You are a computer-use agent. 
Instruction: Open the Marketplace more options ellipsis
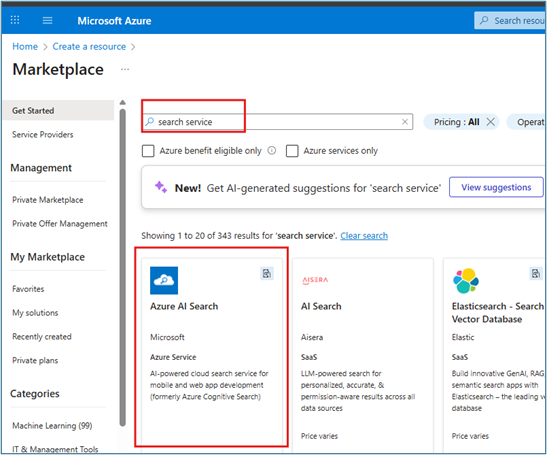[x=125, y=69]
